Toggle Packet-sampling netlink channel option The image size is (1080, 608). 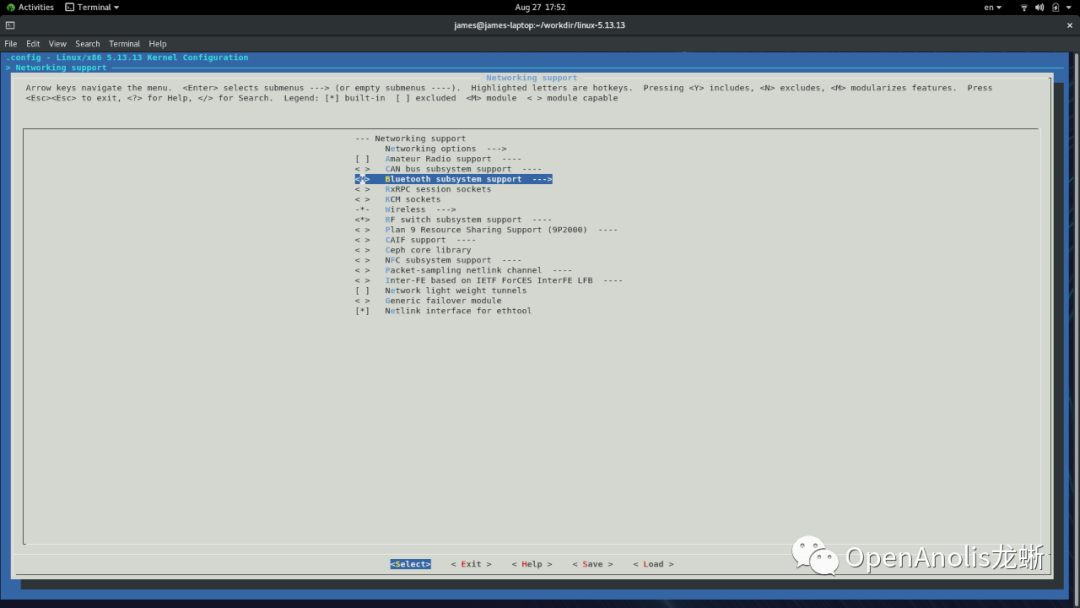click(x=362, y=271)
